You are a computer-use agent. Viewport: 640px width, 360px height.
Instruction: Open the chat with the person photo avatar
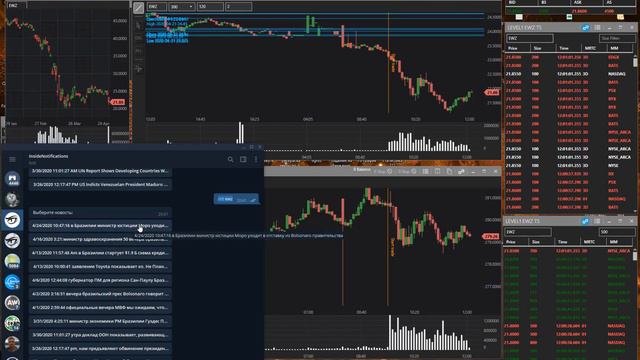click(12, 344)
